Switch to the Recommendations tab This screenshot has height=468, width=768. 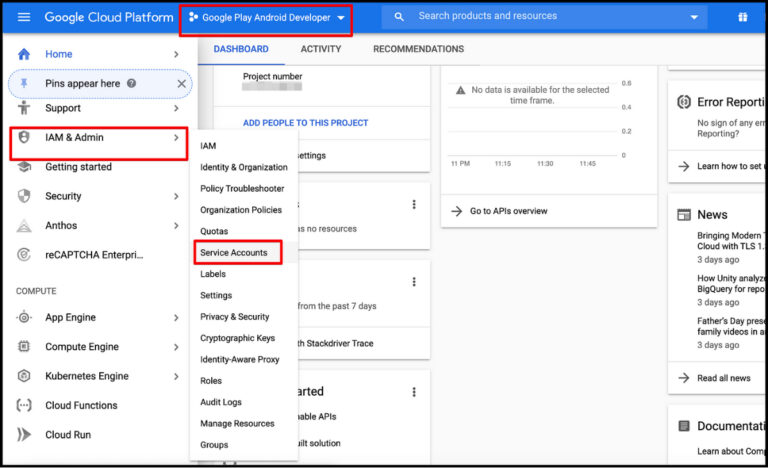pyautogui.click(x=418, y=49)
